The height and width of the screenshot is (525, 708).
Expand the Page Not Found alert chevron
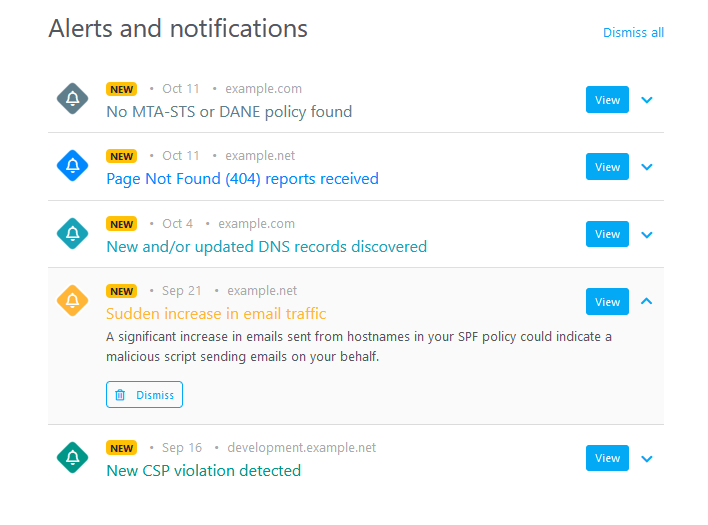click(x=647, y=167)
